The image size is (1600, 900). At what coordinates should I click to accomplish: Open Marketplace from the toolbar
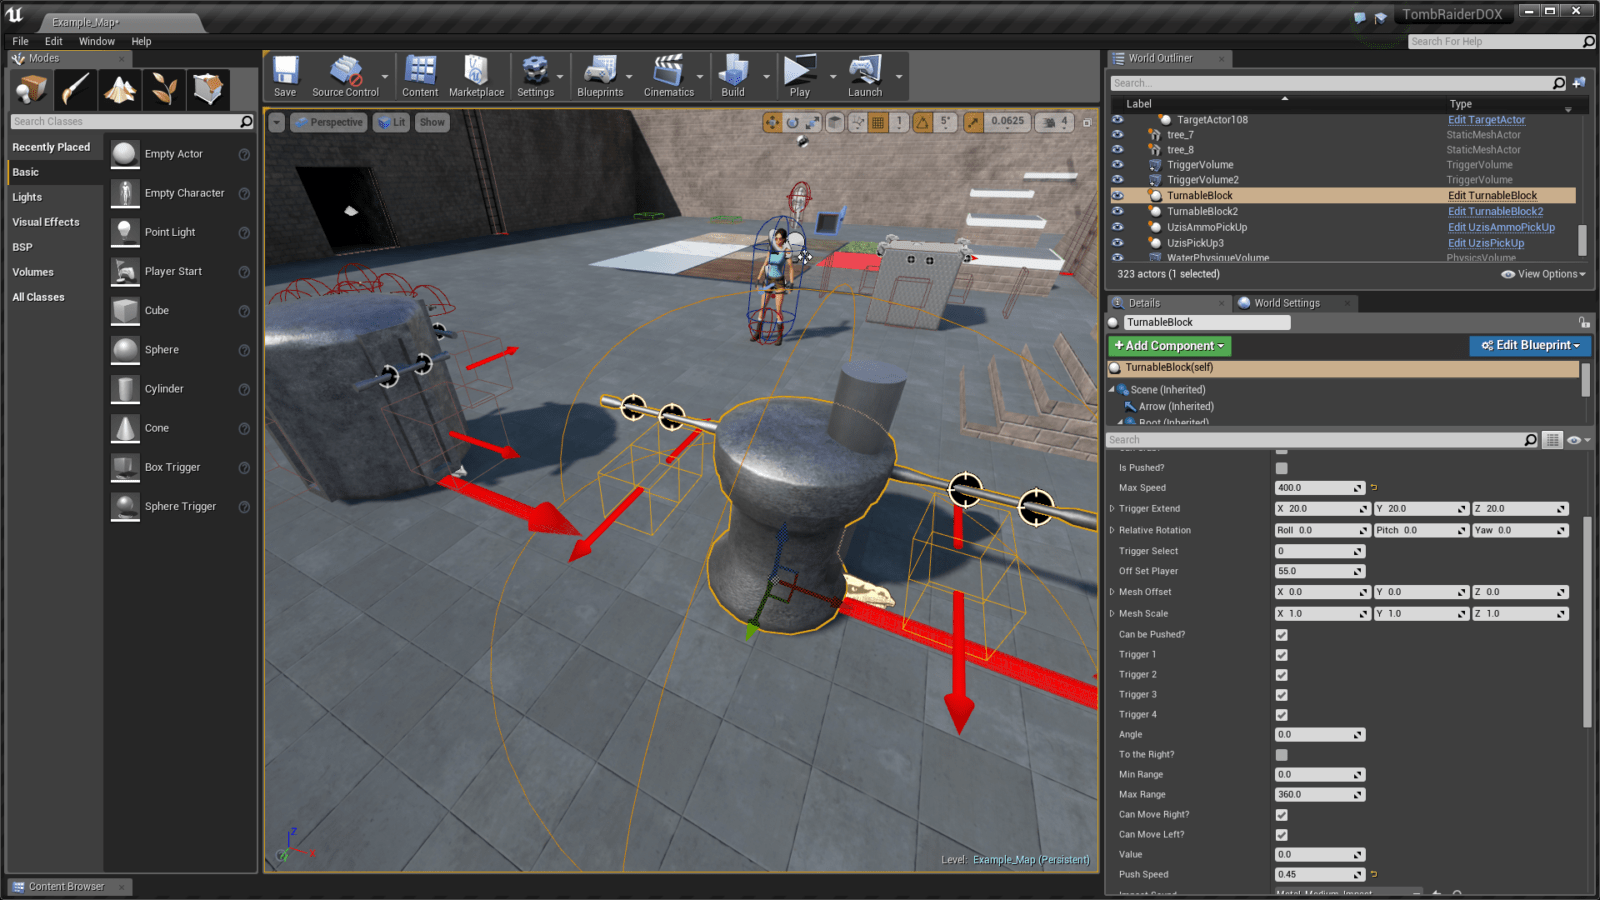click(476, 76)
